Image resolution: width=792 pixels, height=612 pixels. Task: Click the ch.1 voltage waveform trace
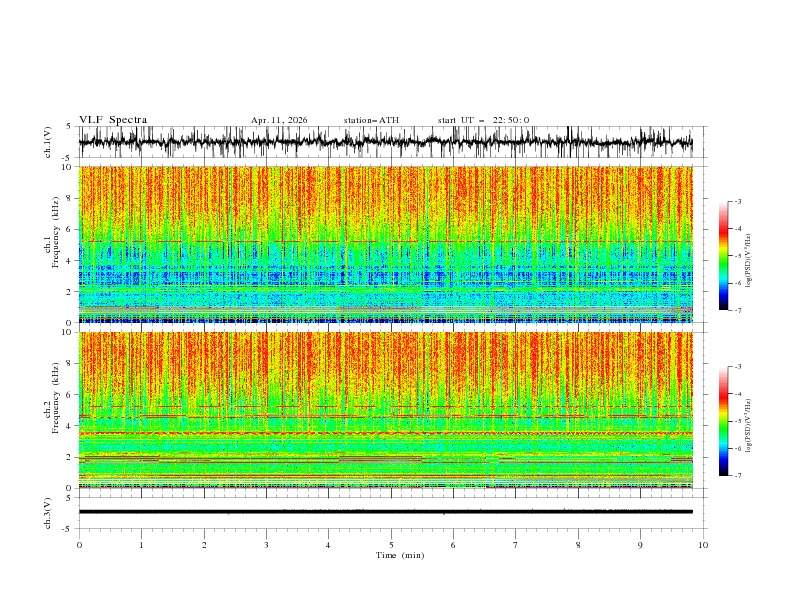pyautogui.click(x=385, y=142)
